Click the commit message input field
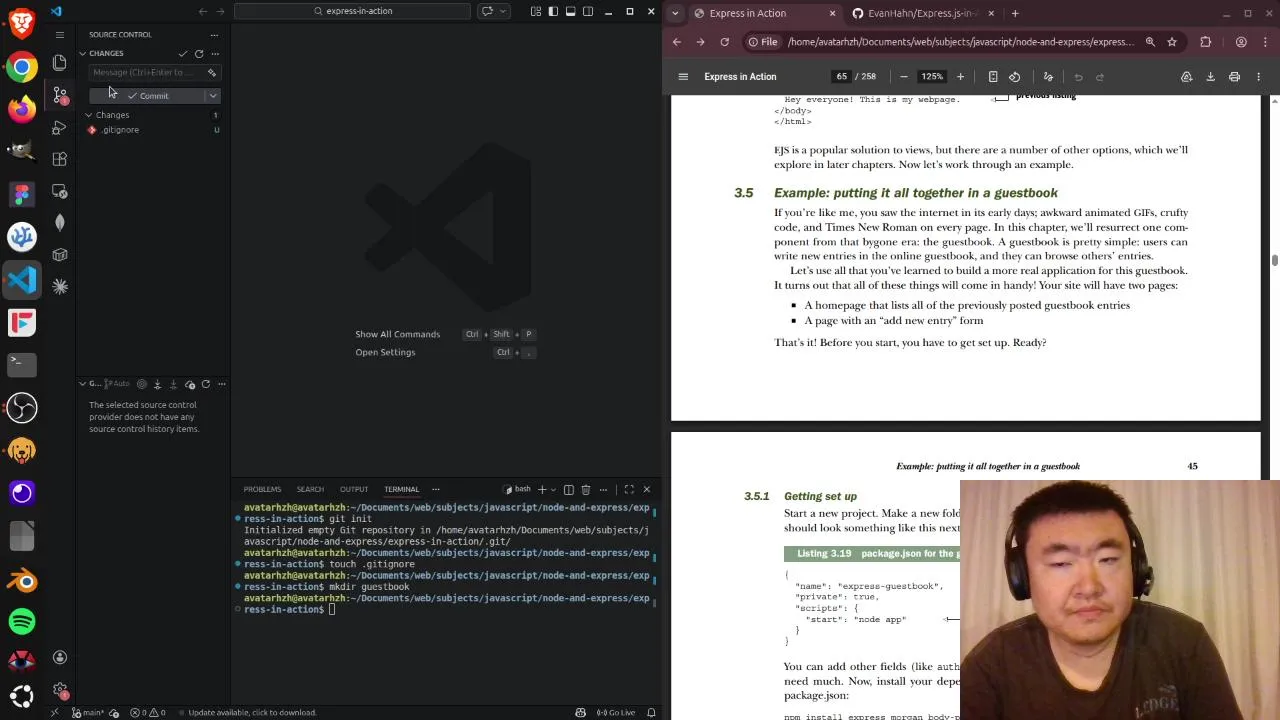This screenshot has width=1280, height=720. [x=147, y=72]
